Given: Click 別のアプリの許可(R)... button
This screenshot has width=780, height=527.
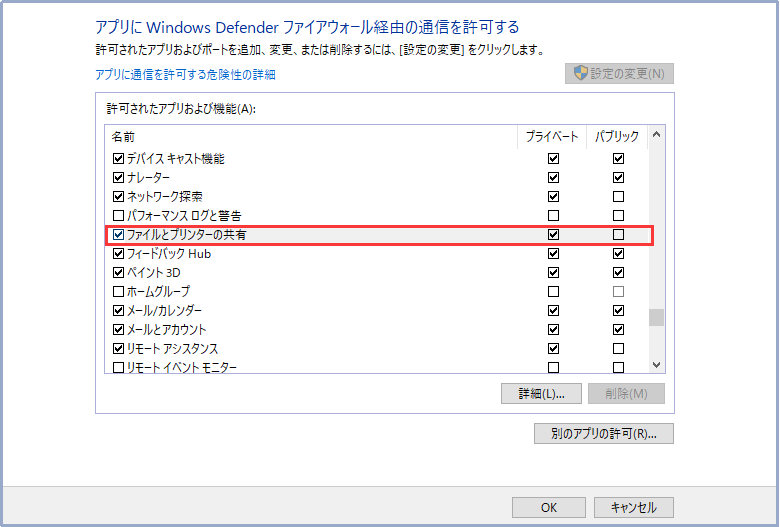Looking at the screenshot, I should point(604,434).
